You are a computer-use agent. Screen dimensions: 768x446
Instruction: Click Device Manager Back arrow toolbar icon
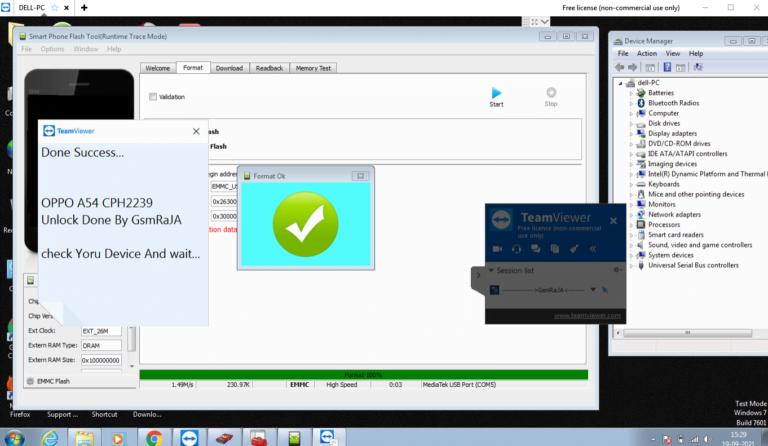[x=620, y=67]
